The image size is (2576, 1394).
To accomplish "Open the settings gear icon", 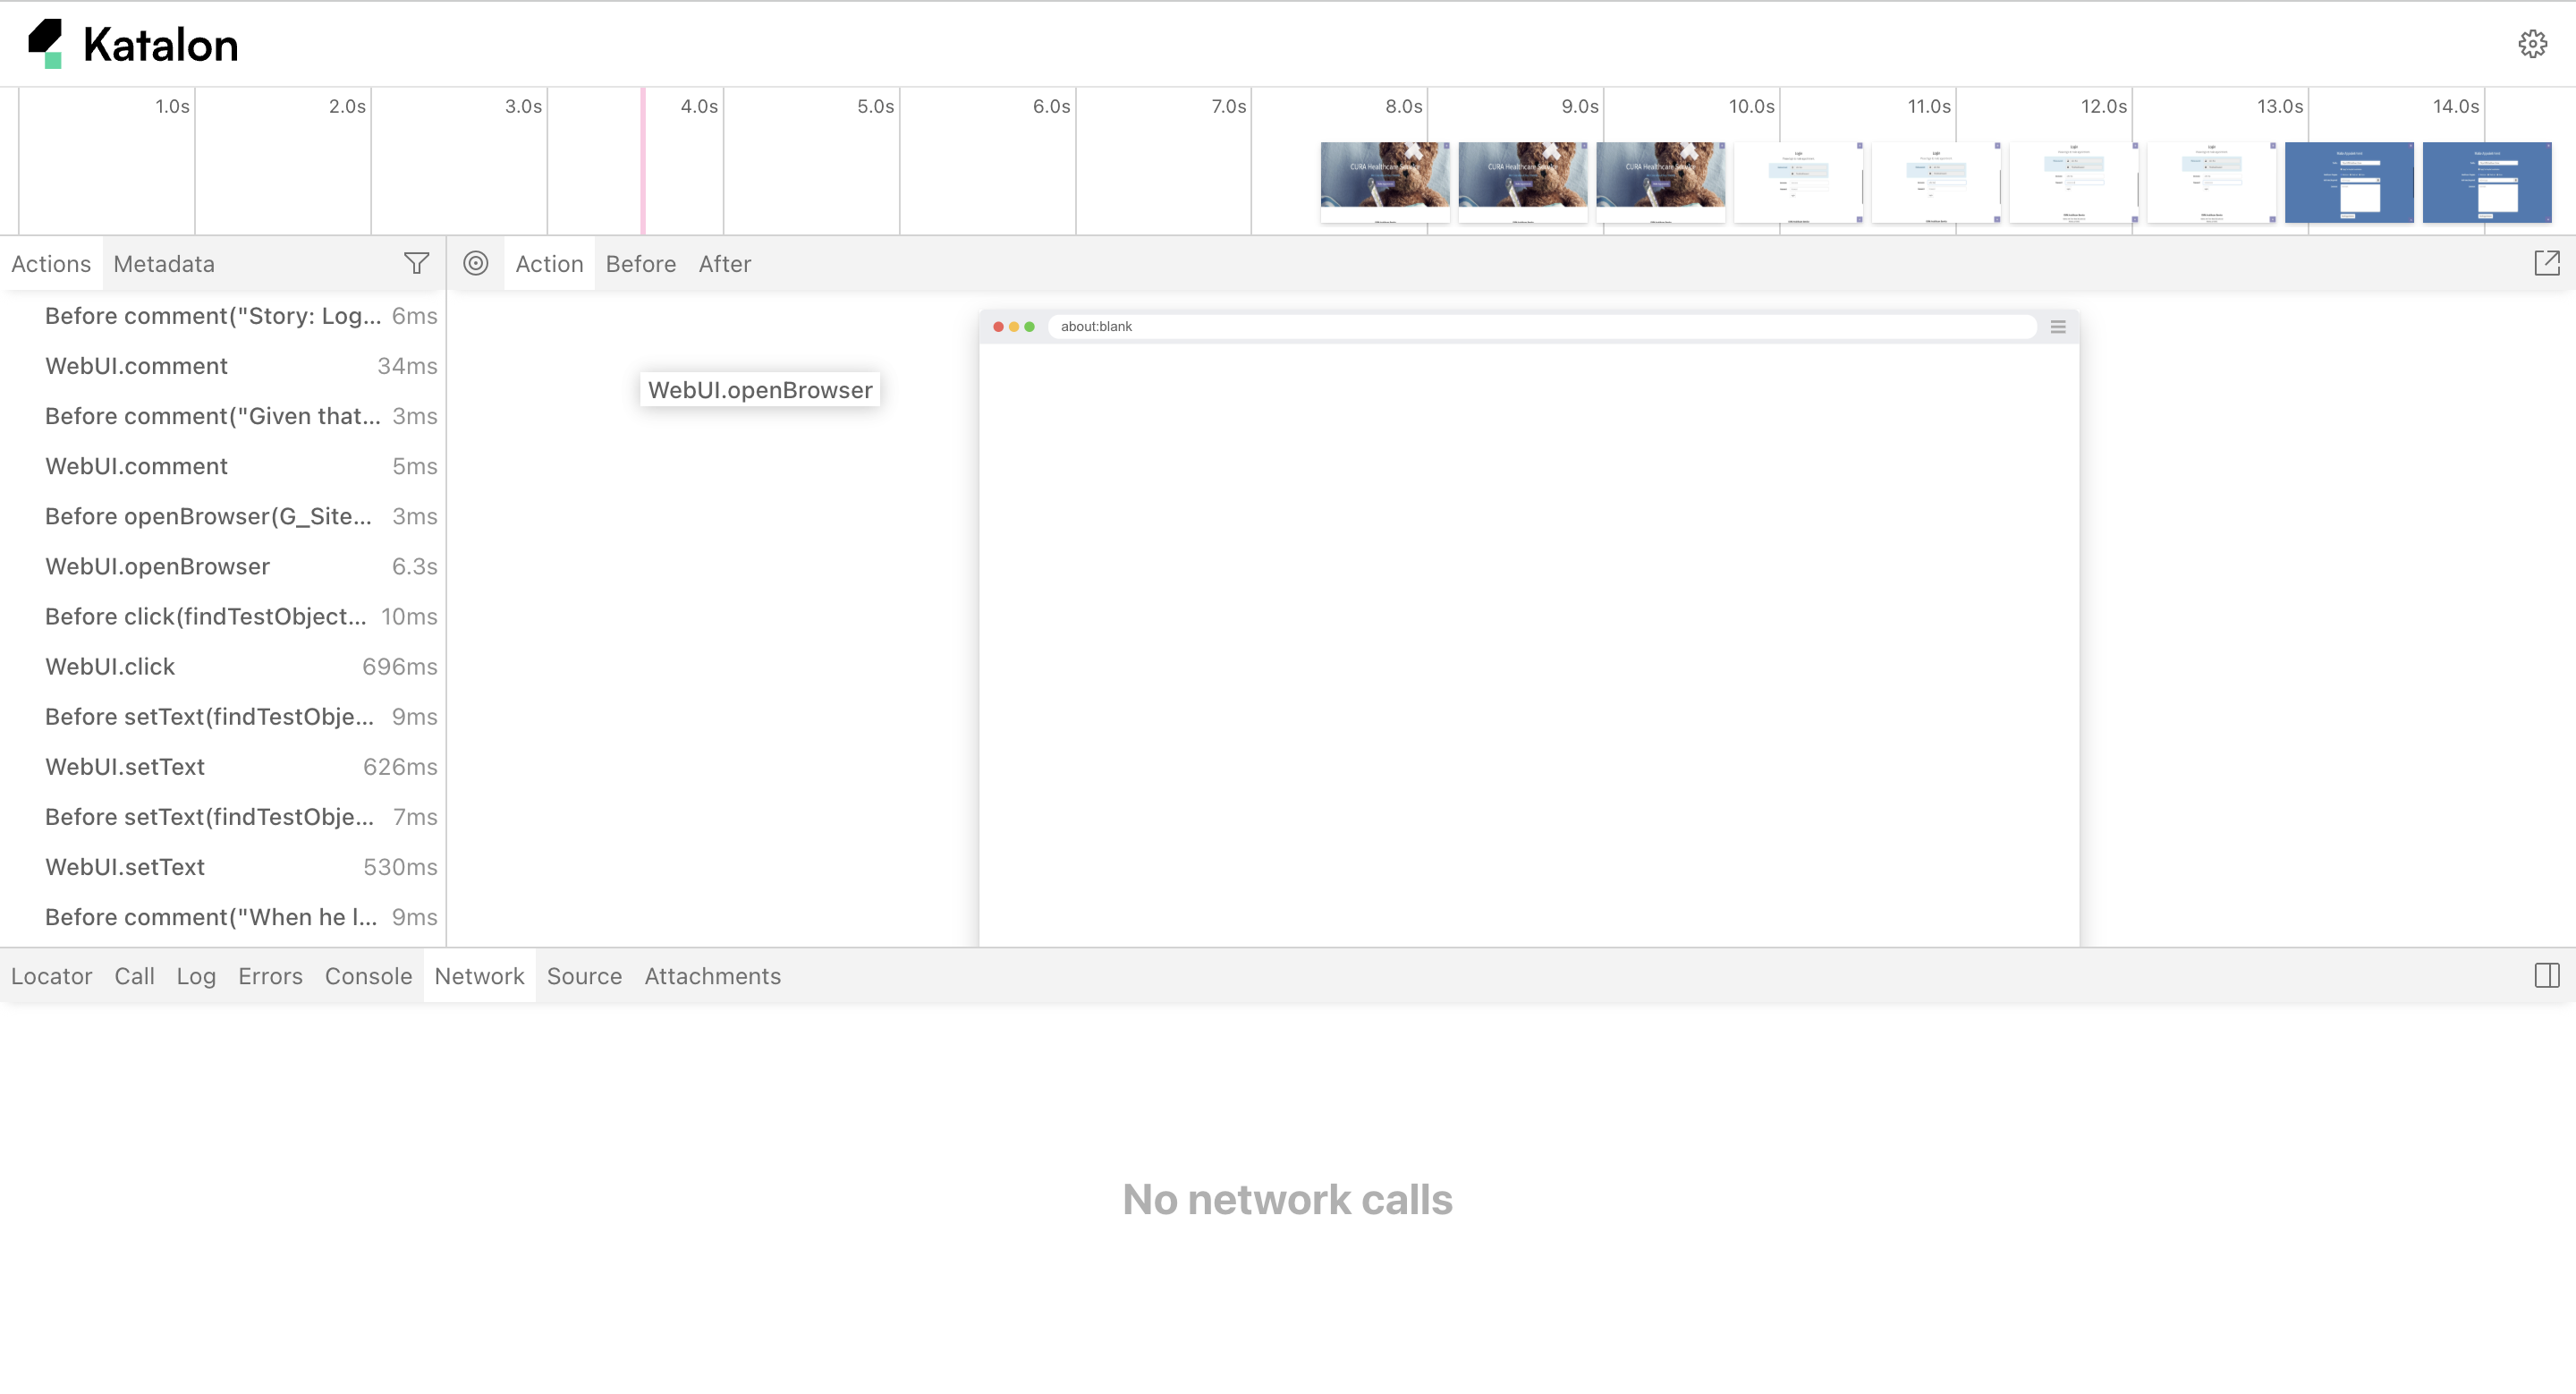I will (2532, 44).
